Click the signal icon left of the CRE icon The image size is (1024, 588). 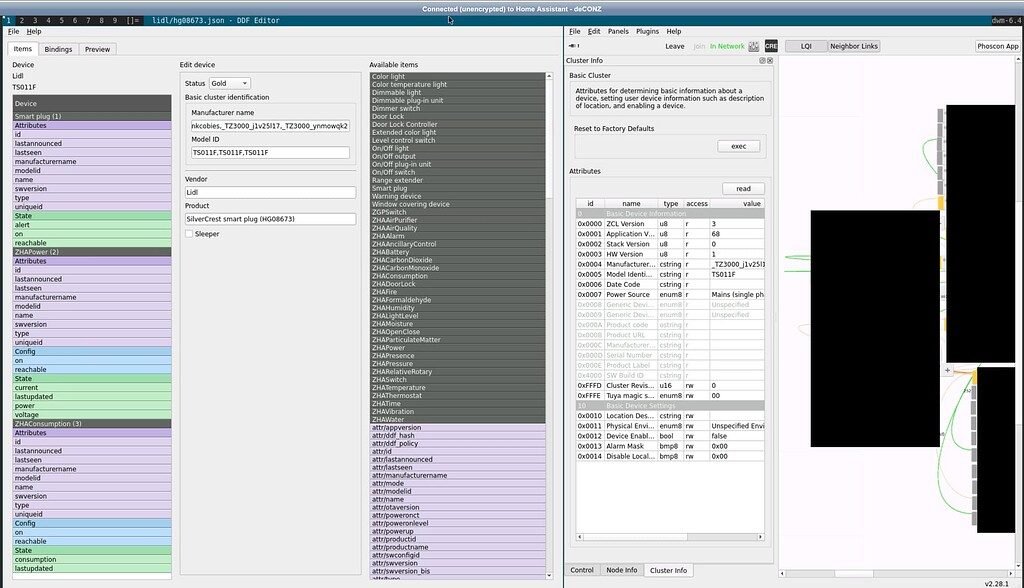point(752,45)
